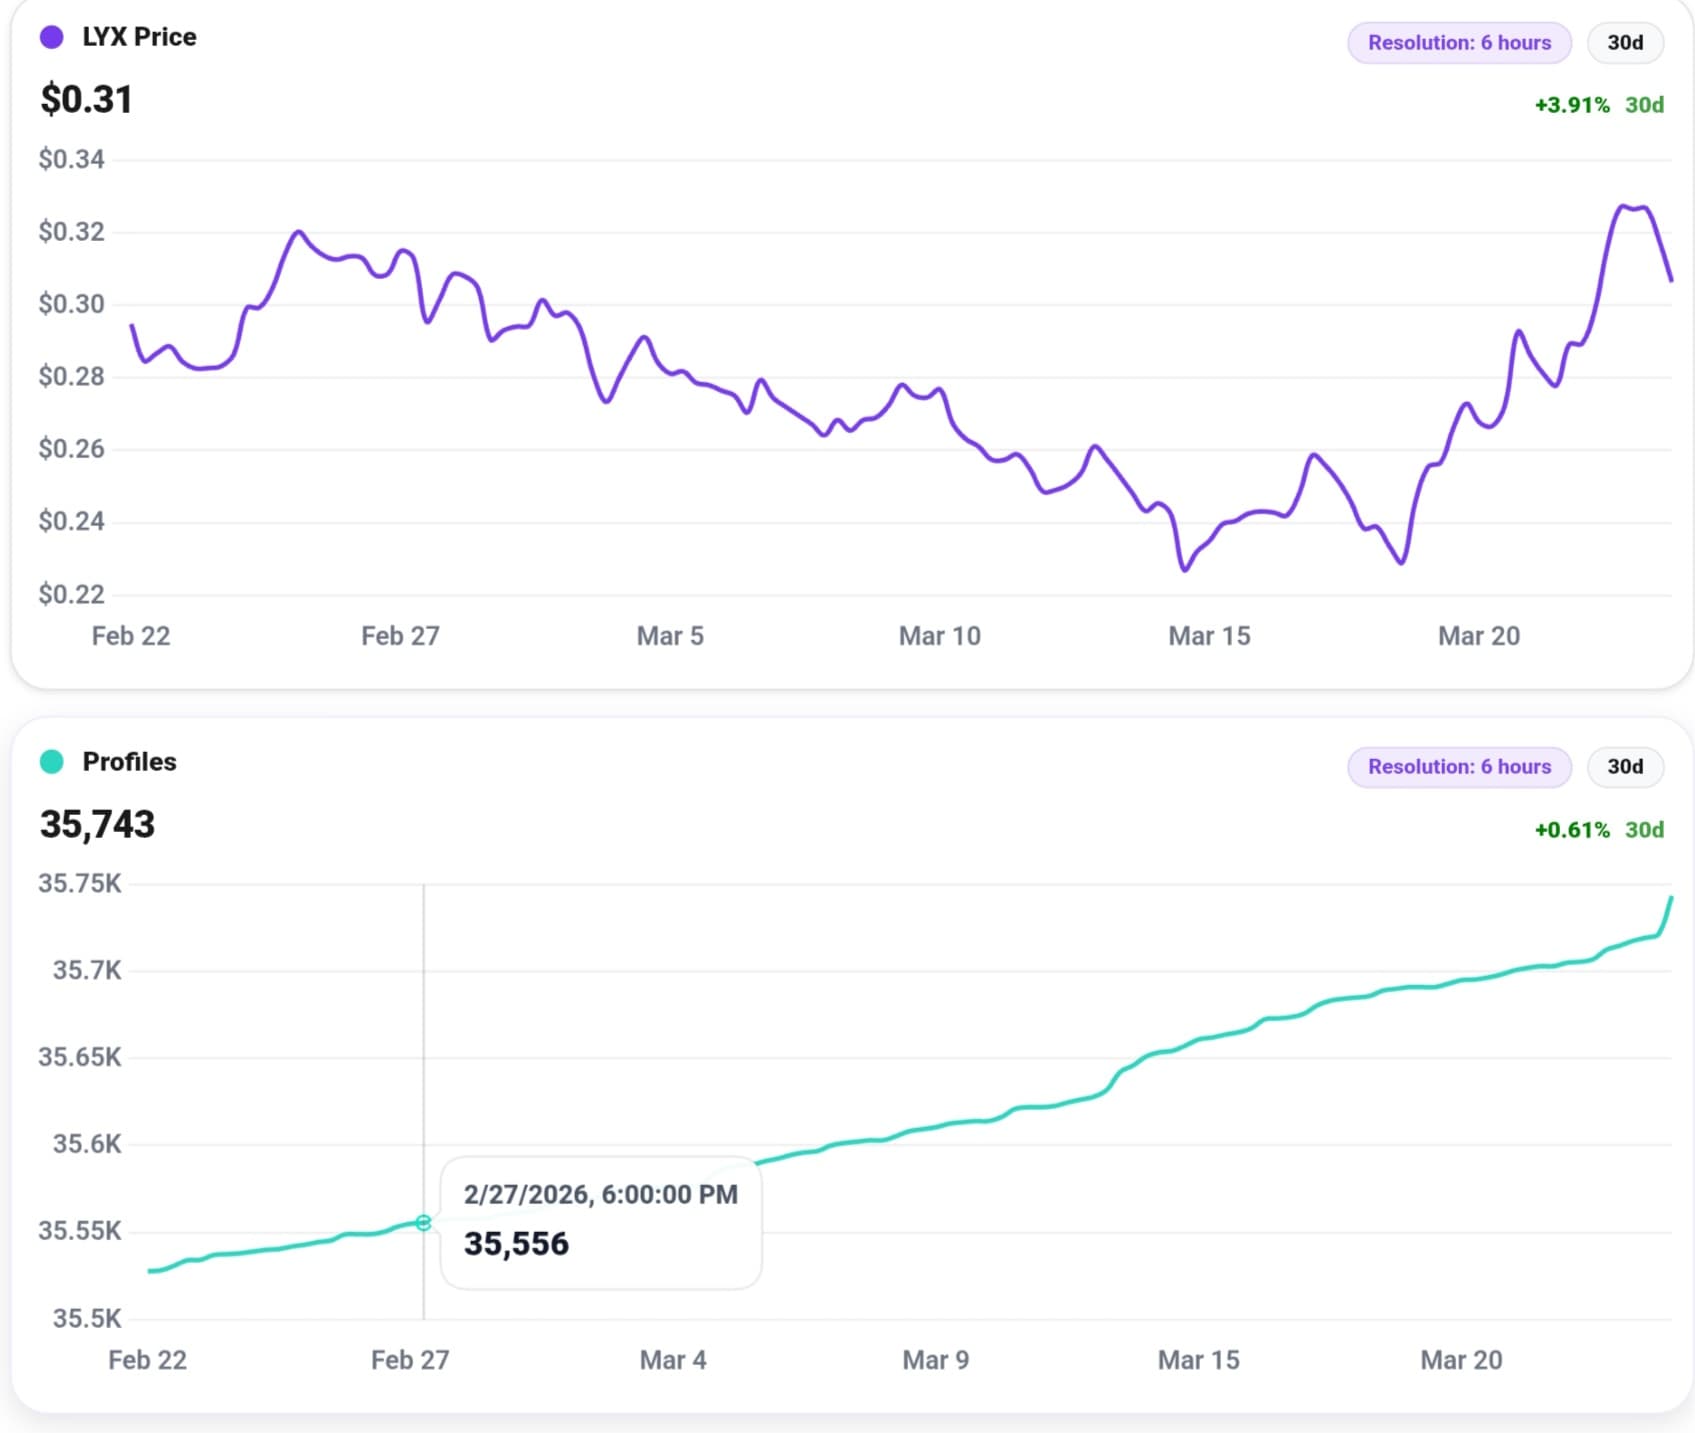Click the +3.91% 30d change indicator

[x=1598, y=105]
